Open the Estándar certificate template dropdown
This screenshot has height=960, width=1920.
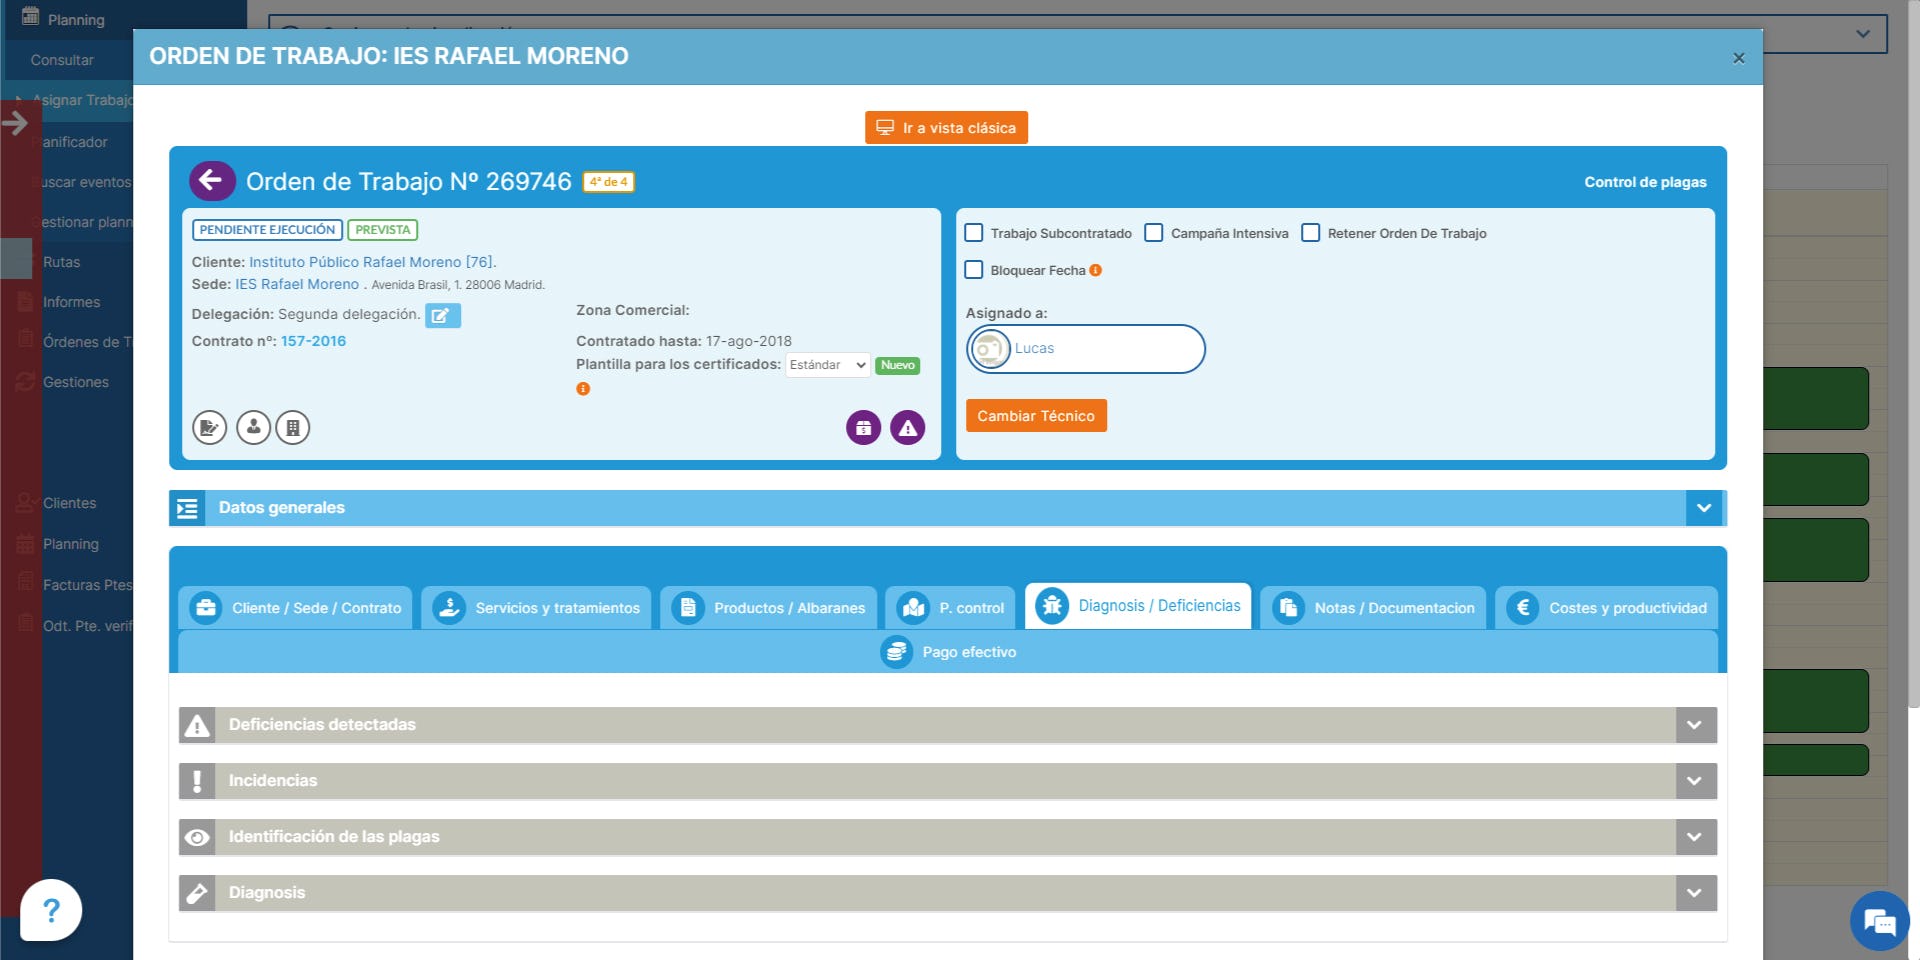pyautogui.click(x=828, y=365)
